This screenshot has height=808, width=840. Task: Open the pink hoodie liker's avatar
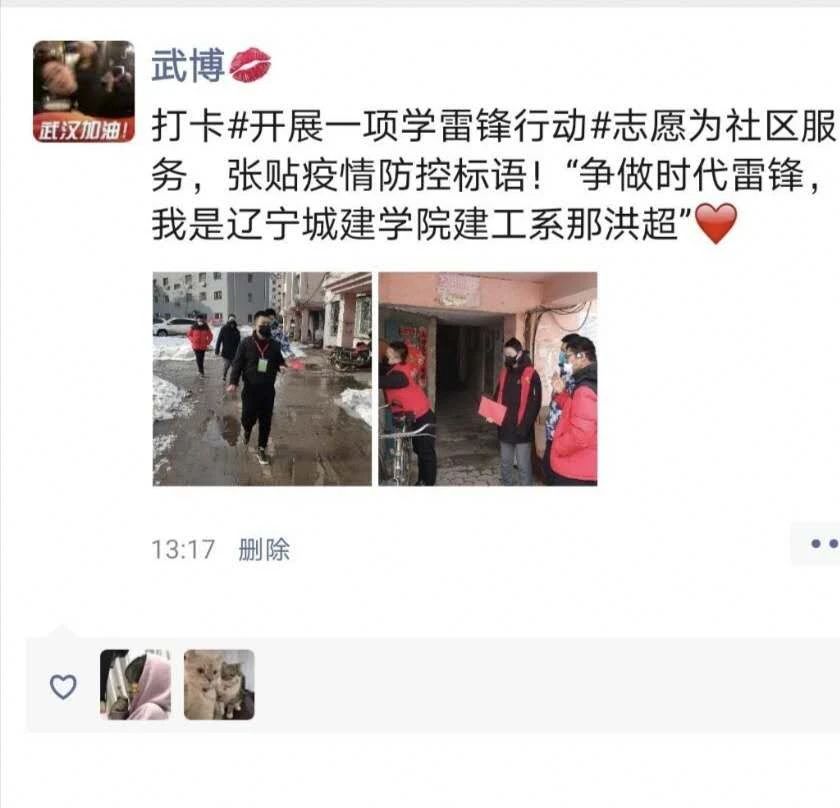click(x=136, y=684)
